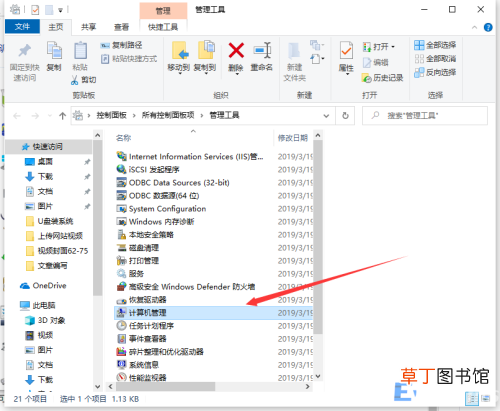
Task: Click the 新建文件夹 icon
Action: click(294, 51)
